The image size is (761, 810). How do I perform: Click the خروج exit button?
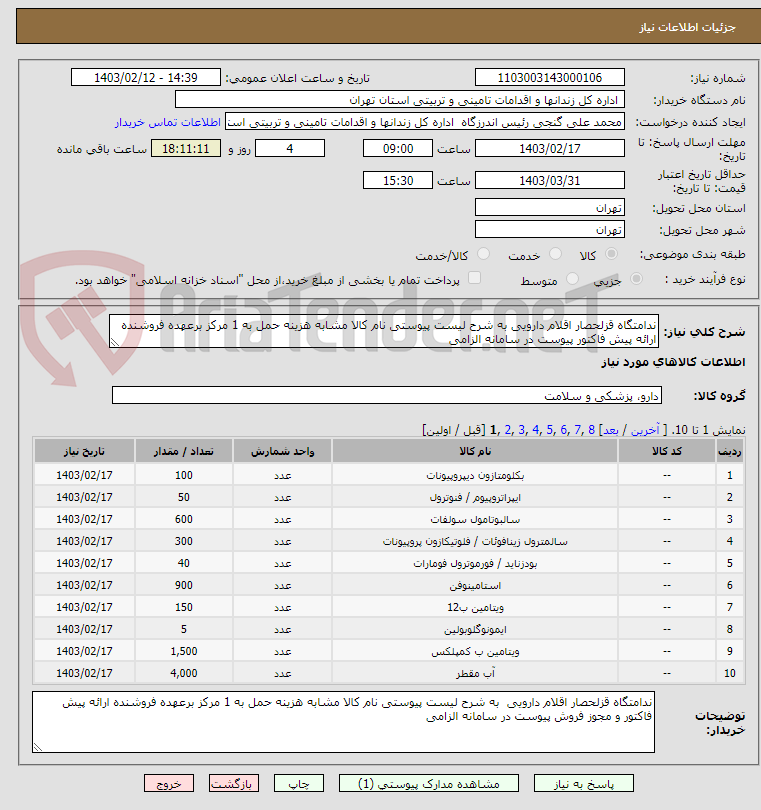(x=169, y=784)
